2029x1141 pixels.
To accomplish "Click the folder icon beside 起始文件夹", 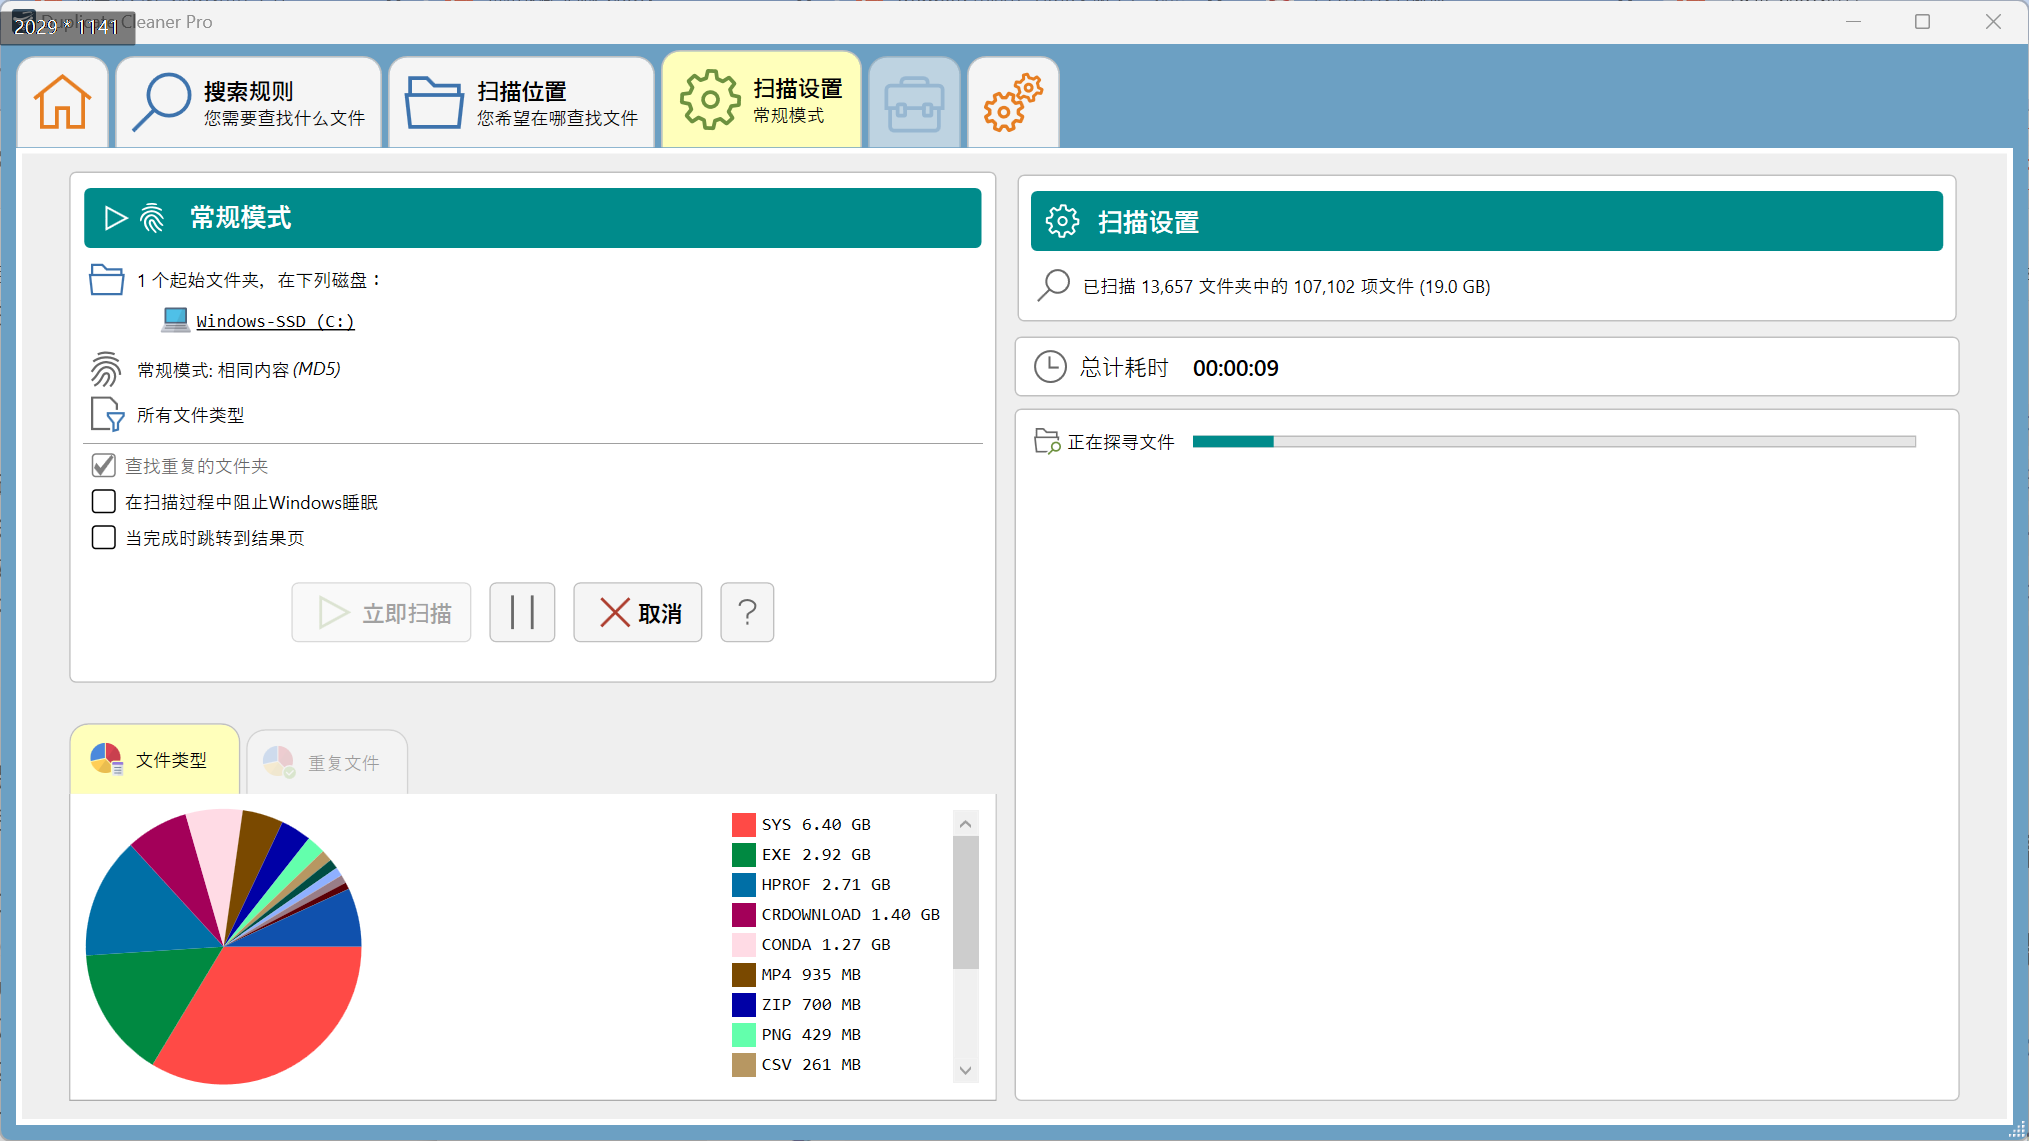I will tap(106, 279).
